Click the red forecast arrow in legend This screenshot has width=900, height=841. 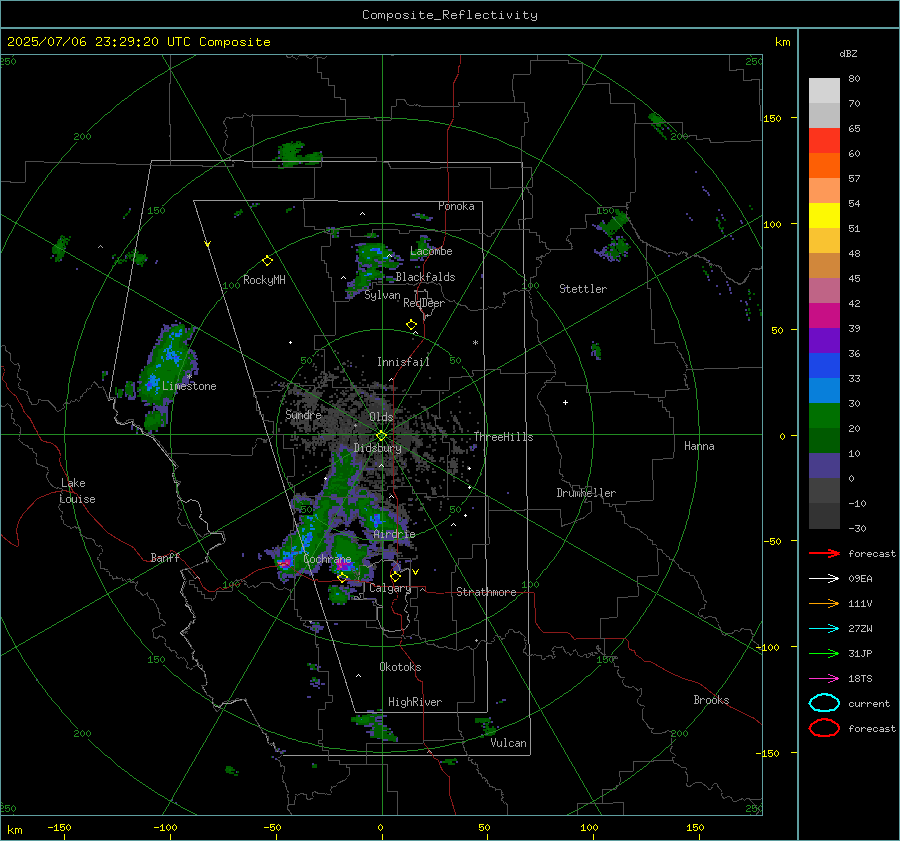coord(824,553)
